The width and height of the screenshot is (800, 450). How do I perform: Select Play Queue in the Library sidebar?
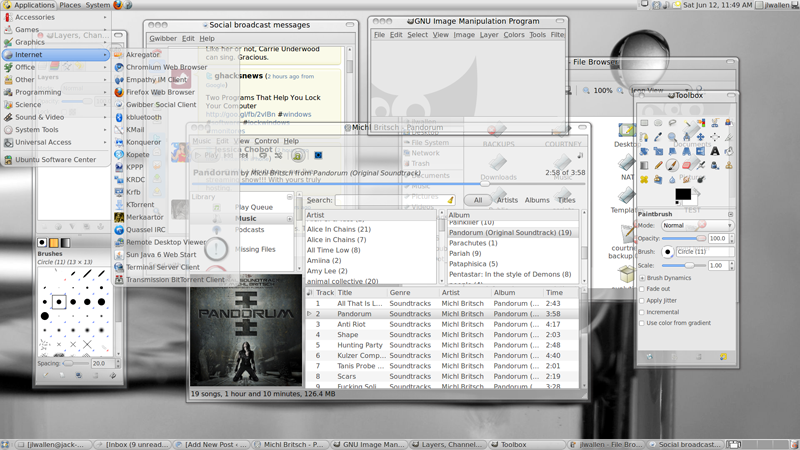point(253,207)
